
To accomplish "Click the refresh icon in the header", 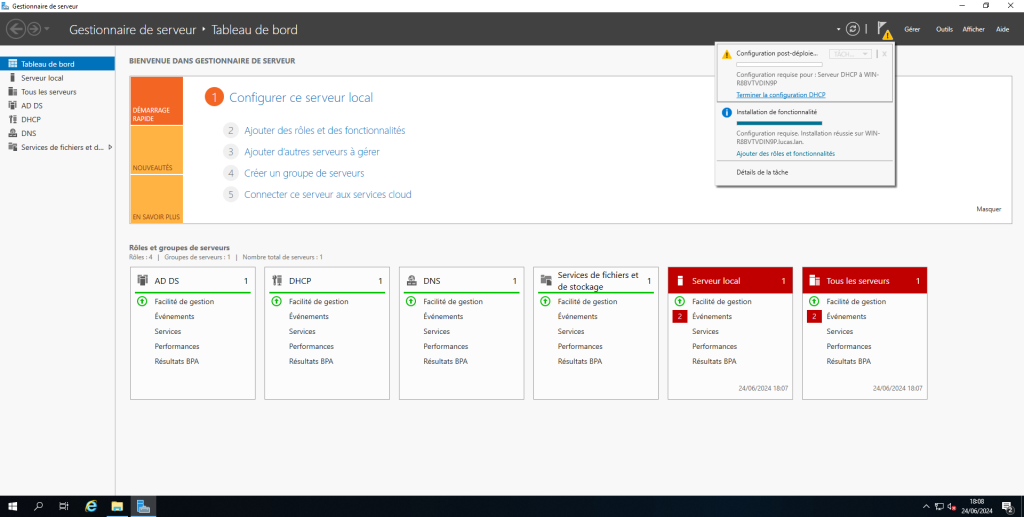I will (852, 29).
